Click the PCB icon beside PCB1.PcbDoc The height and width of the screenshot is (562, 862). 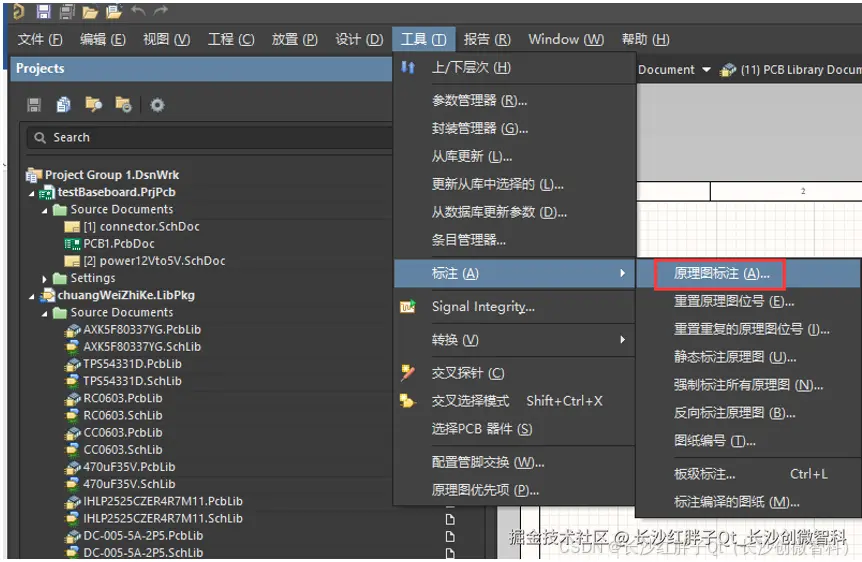tap(73, 244)
